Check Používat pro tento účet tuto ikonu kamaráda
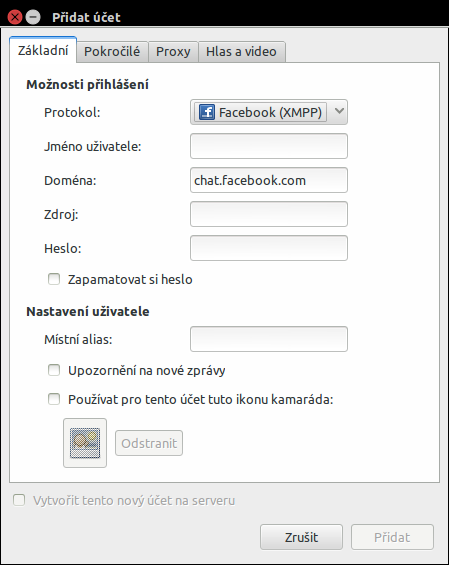Viewport: 449px width, 565px height. pyautogui.click(x=54, y=399)
